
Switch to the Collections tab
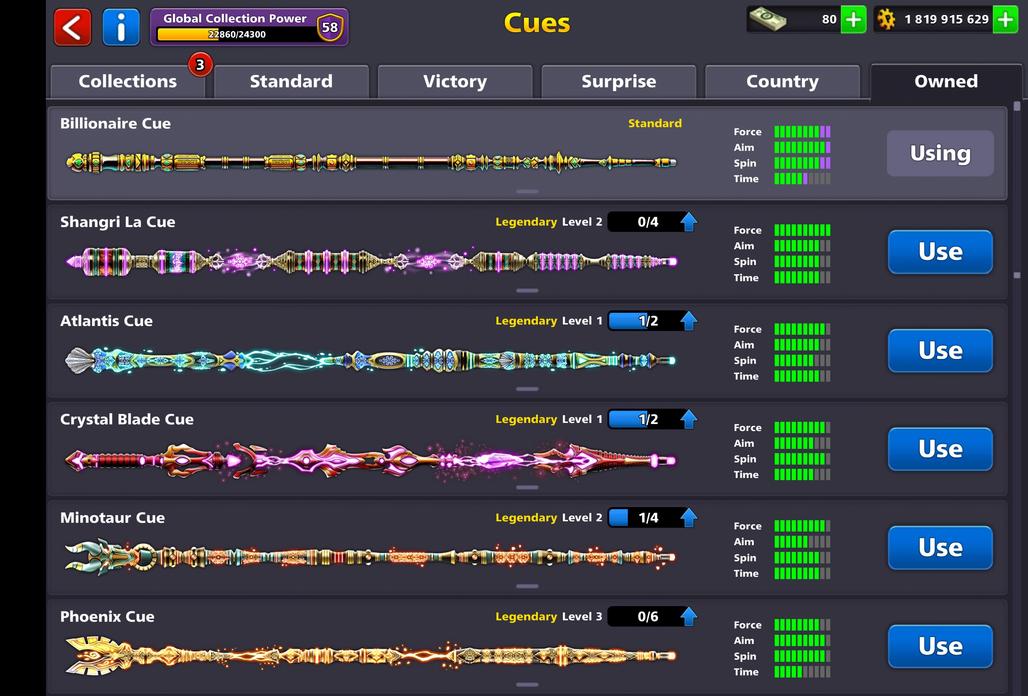127,82
